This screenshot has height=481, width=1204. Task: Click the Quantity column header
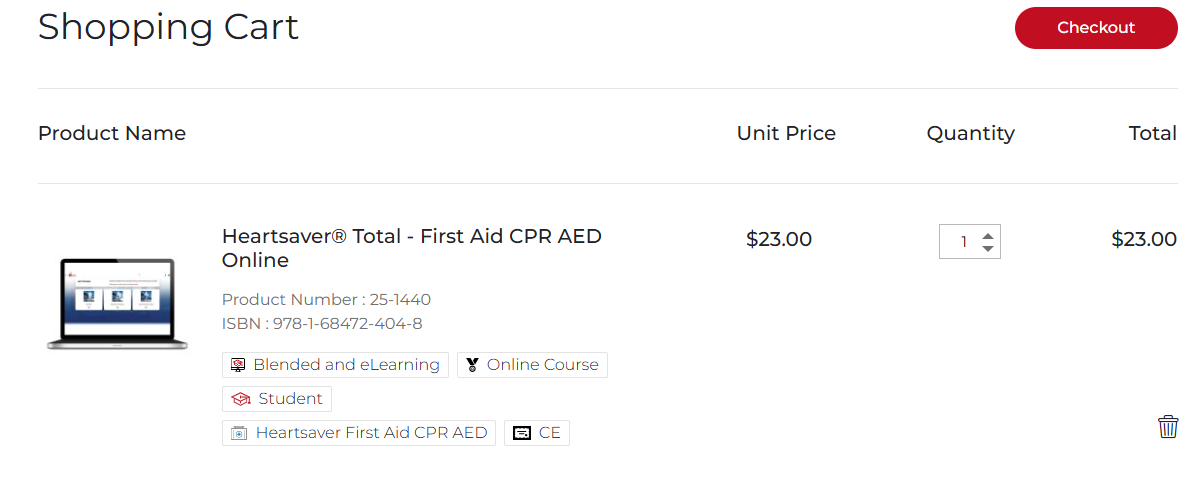(970, 133)
